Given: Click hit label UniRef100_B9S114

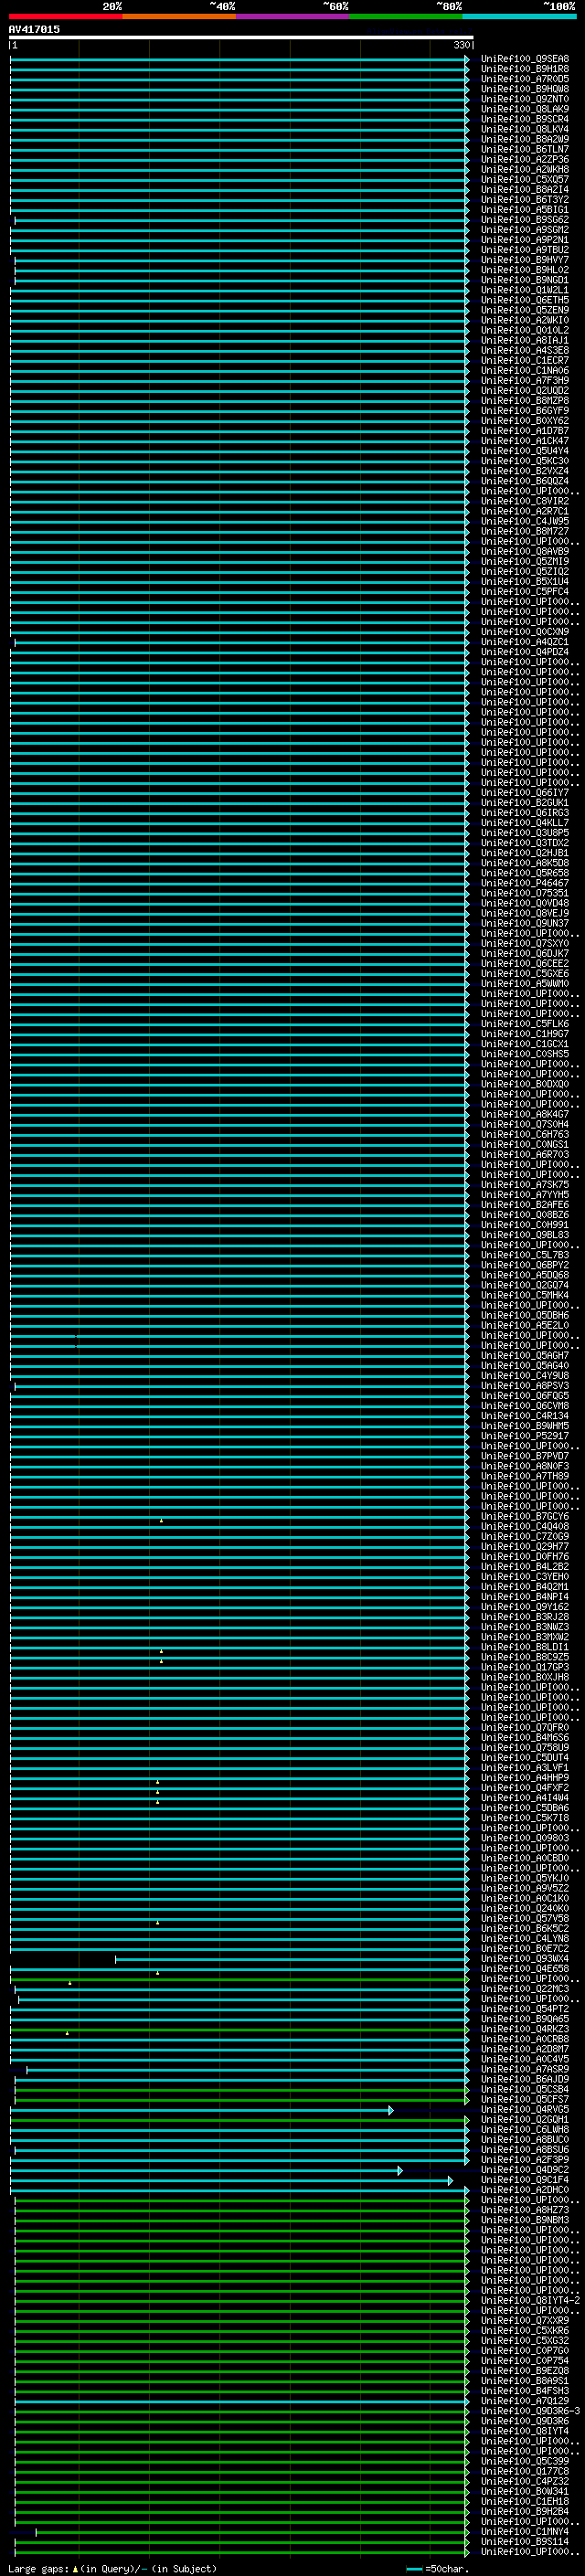Looking at the screenshot, I should (524, 2541).
